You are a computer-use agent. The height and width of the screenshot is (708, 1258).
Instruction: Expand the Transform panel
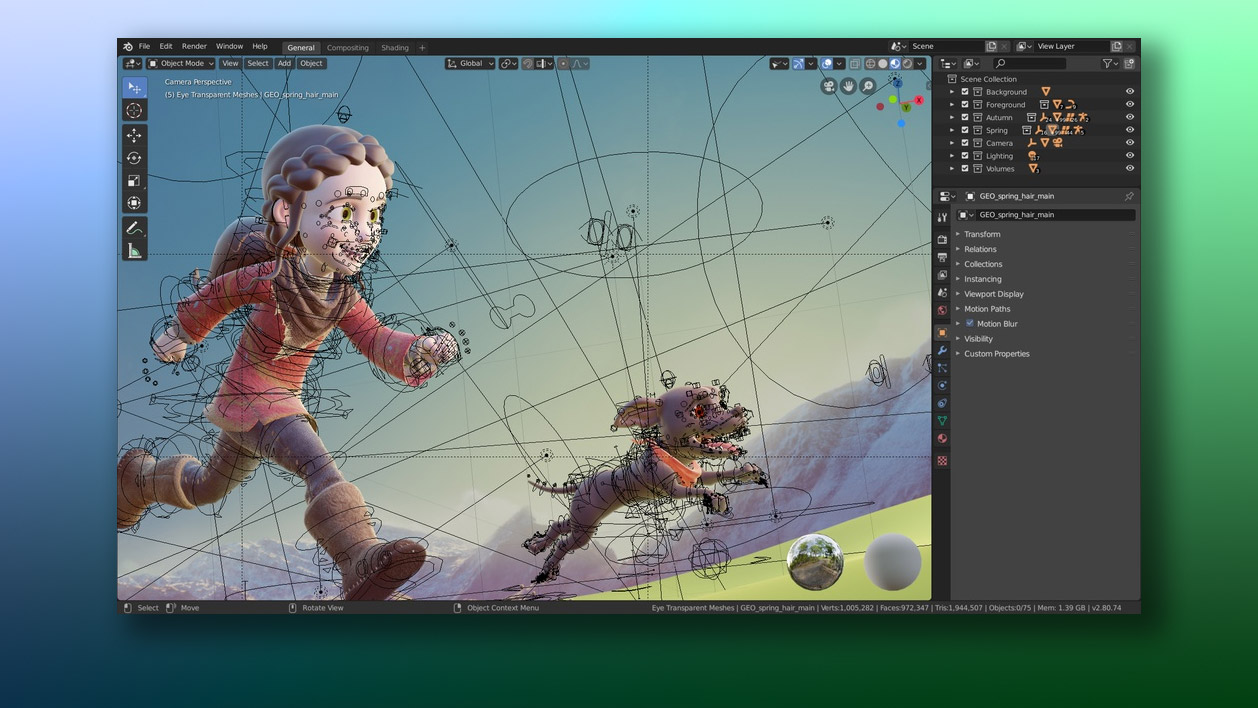[x=982, y=234]
